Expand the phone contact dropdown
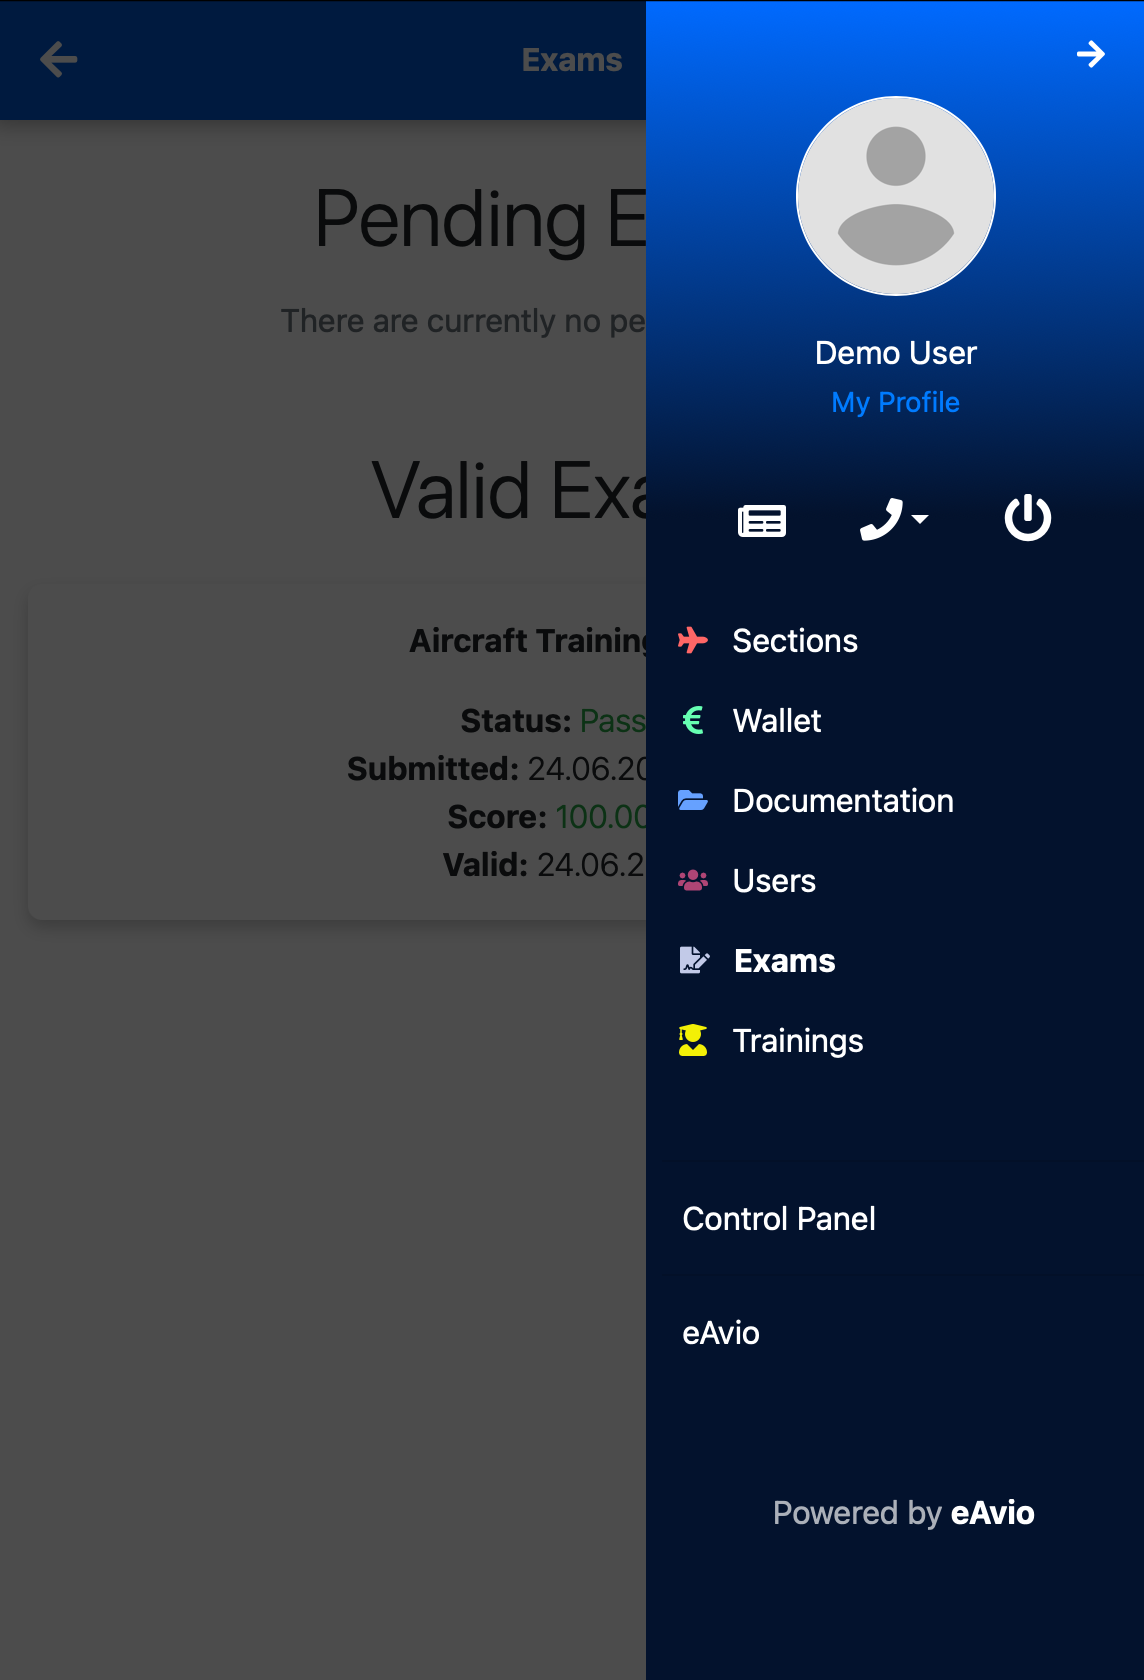 (x=894, y=519)
